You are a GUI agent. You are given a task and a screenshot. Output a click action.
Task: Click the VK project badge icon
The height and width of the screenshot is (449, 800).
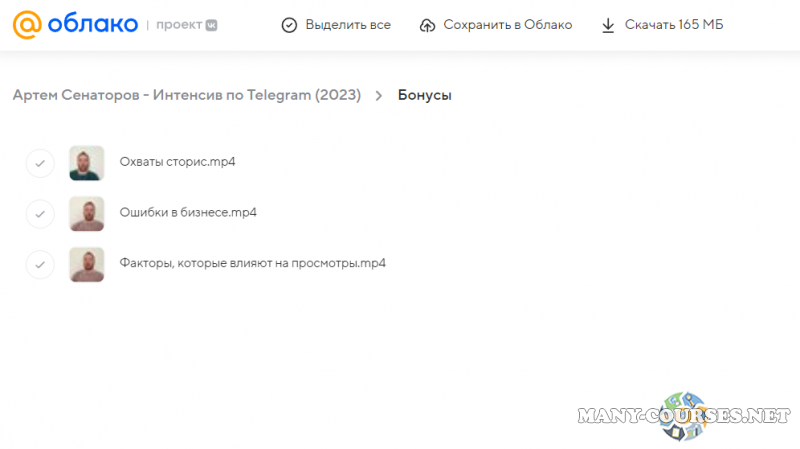coord(211,25)
